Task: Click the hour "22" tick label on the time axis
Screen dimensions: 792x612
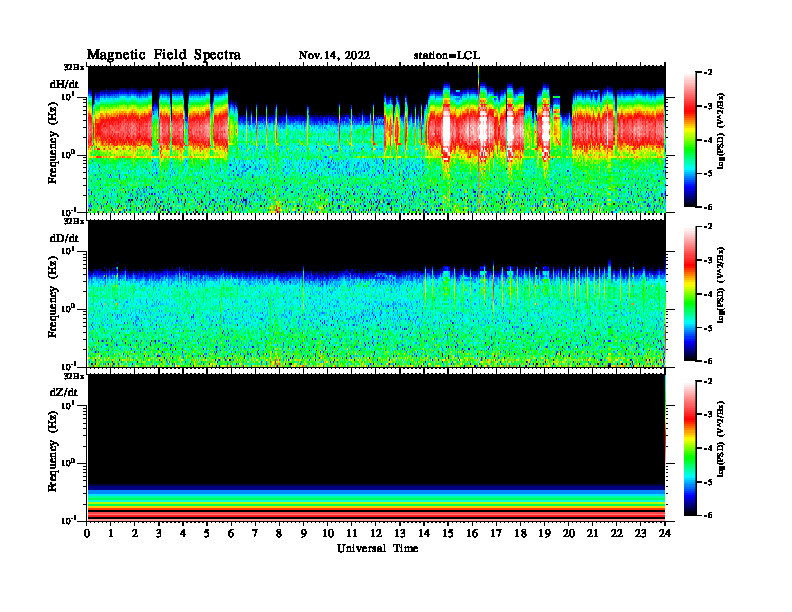Action: 617,533
